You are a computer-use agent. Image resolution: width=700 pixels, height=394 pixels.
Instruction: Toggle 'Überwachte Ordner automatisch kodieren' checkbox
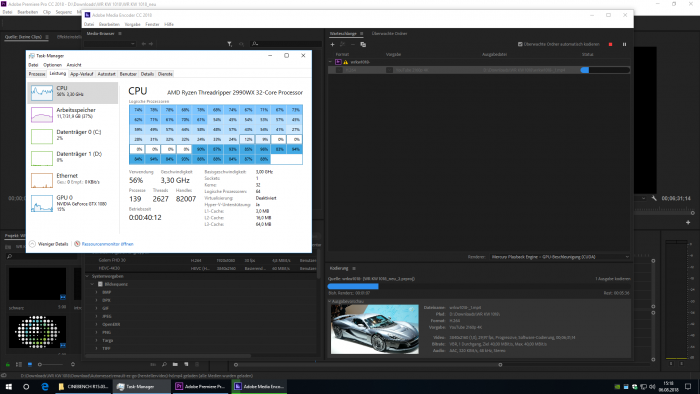[x=520, y=44]
